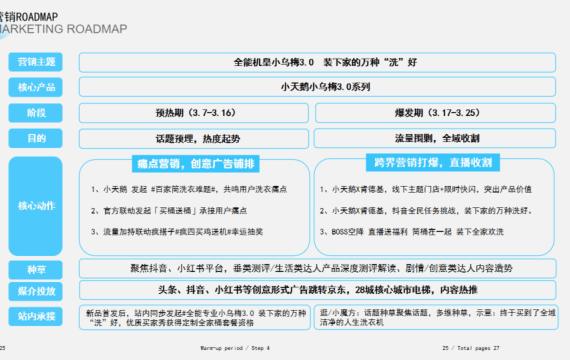Screen dimensions: 570x360
Task: Click the line about 买桶送桶
Action: point(169,211)
